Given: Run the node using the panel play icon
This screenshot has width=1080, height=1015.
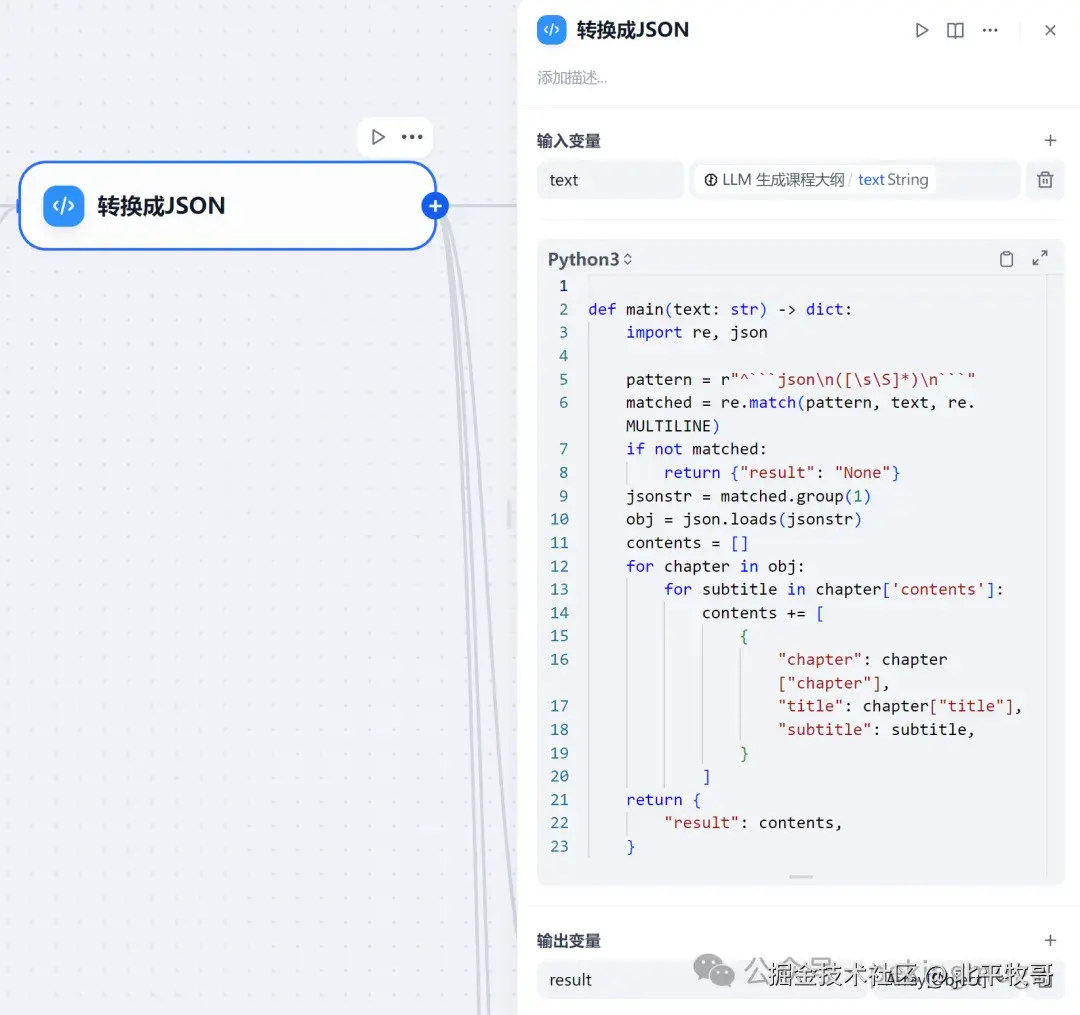Looking at the screenshot, I should click(922, 30).
